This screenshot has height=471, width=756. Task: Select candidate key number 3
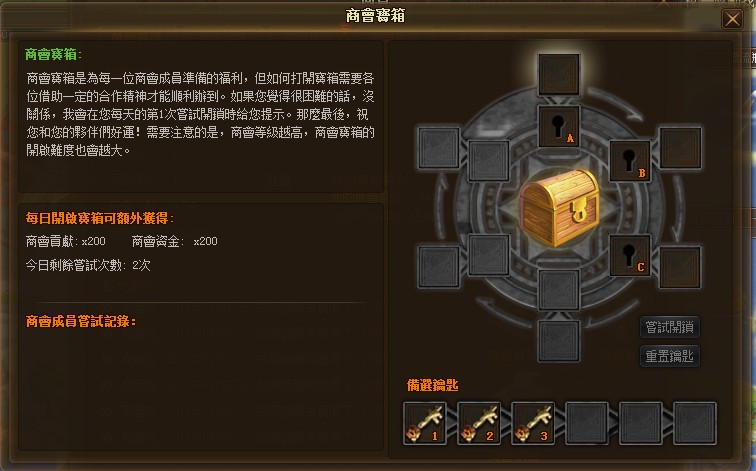(533, 424)
